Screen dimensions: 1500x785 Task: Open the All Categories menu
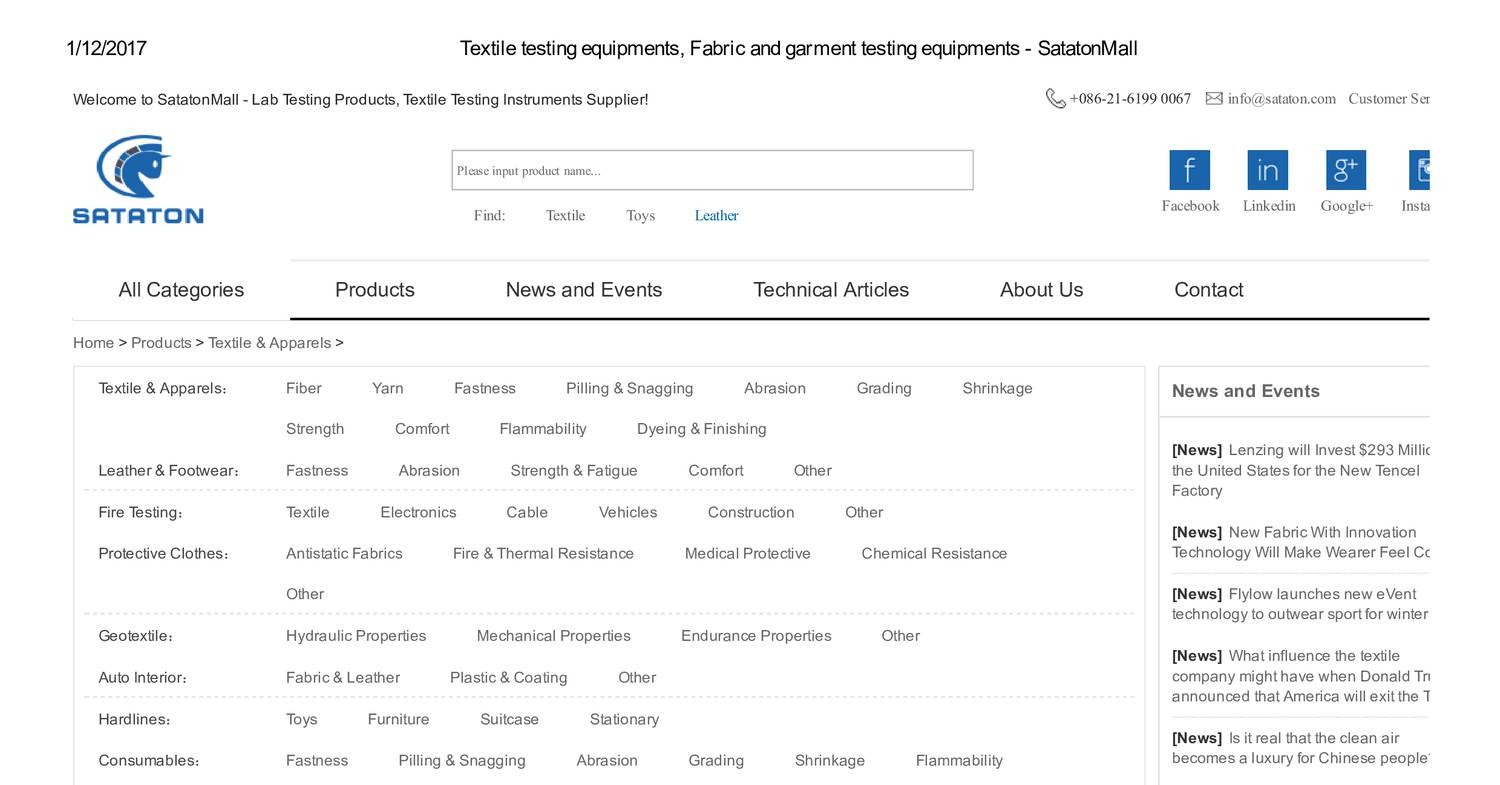181,290
